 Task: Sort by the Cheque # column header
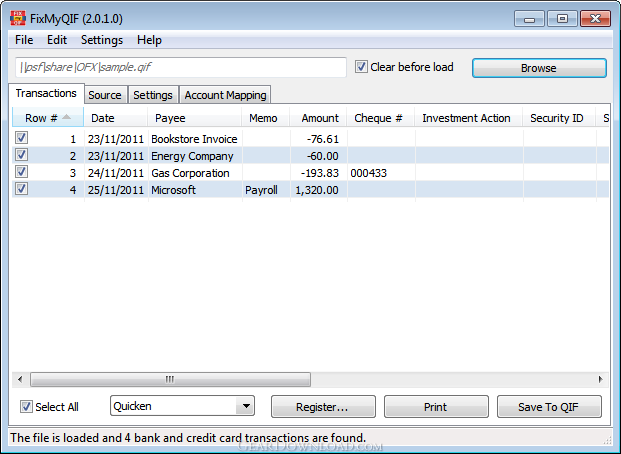pyautogui.click(x=381, y=118)
